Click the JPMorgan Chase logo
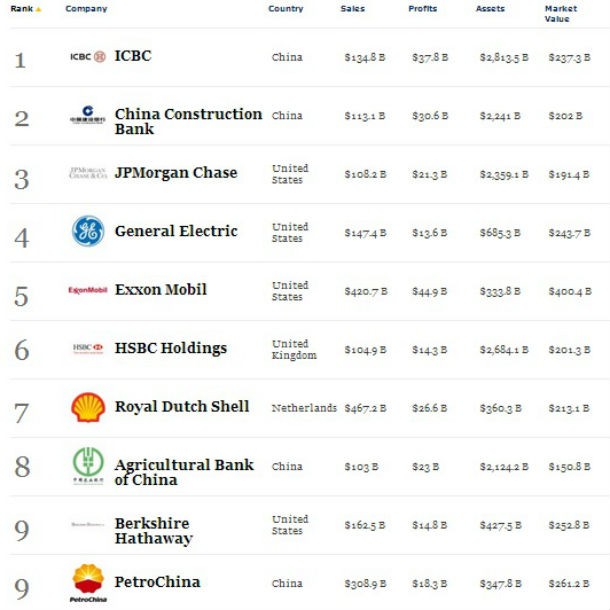 click(x=88, y=173)
